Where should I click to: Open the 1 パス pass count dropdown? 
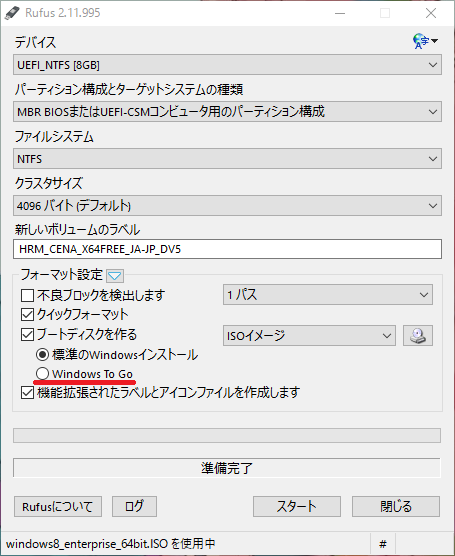(x=328, y=295)
